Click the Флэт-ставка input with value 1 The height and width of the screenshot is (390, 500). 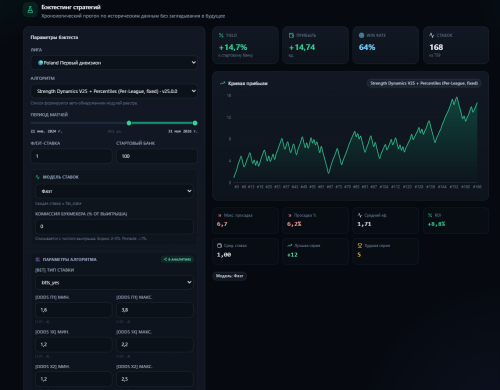pos(71,156)
